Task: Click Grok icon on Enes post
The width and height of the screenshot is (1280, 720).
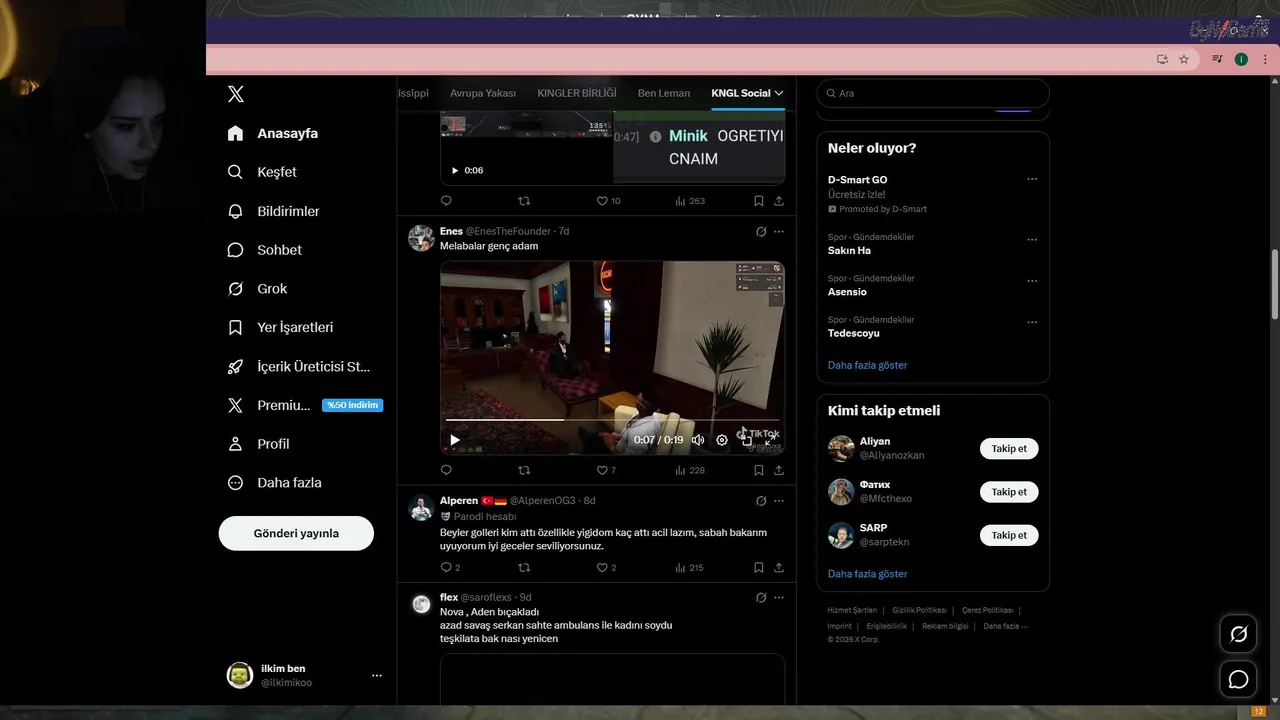Action: (761, 232)
